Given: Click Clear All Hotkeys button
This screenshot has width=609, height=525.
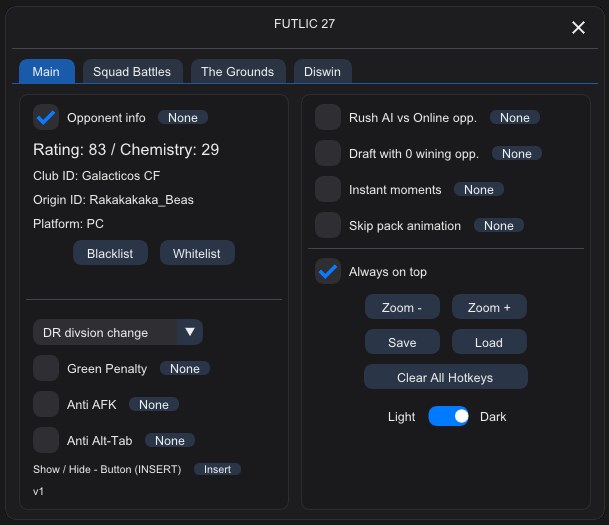Looking at the screenshot, I should click(x=445, y=377).
